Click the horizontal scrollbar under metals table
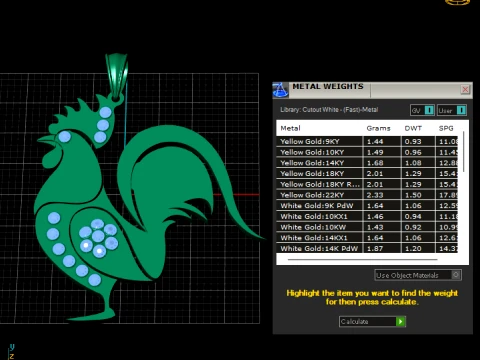 [363, 259]
